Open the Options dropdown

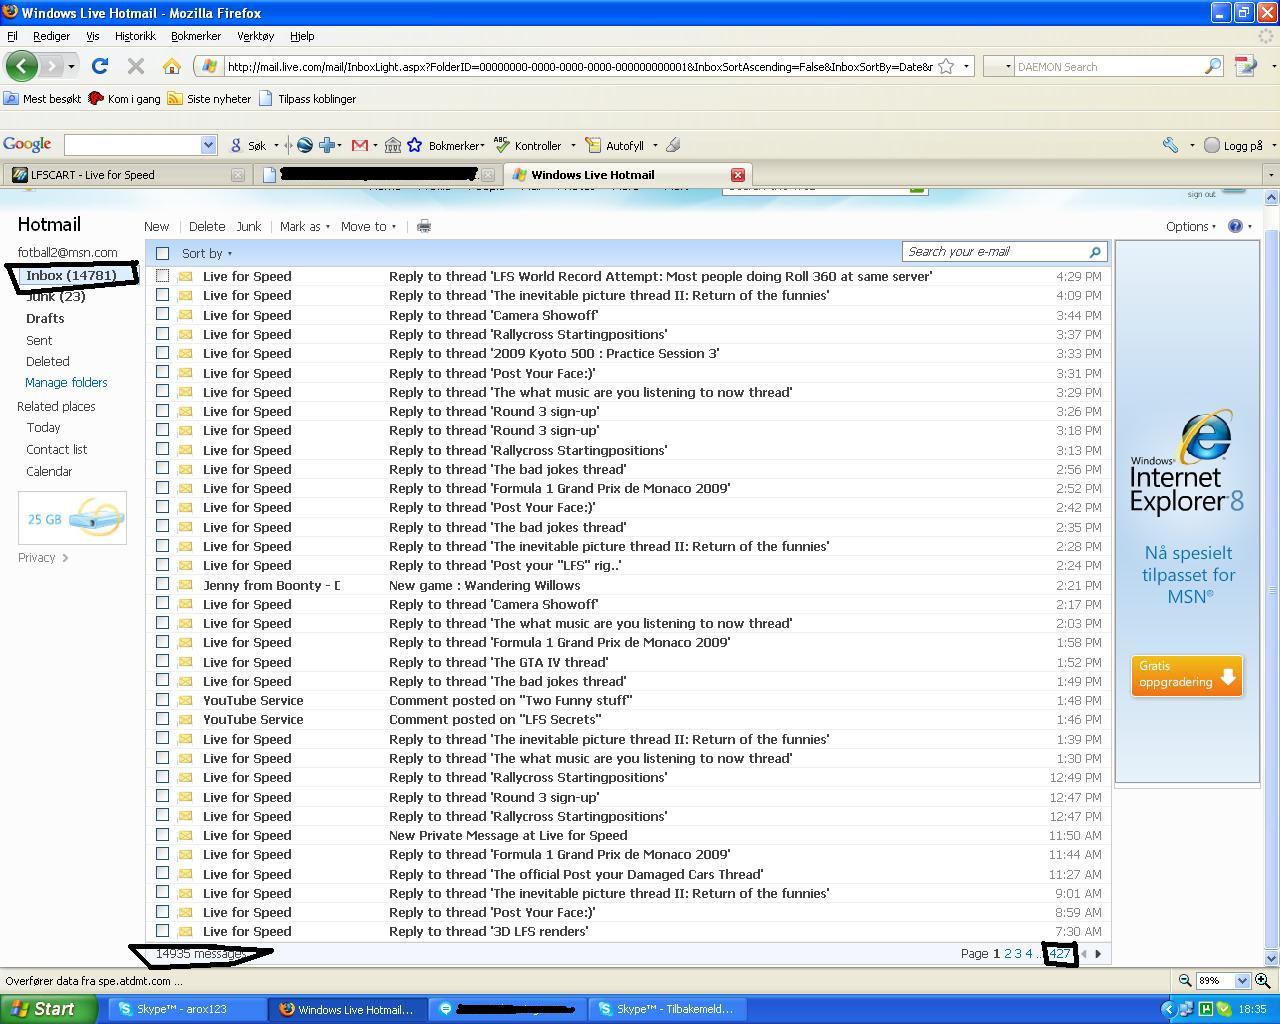pyautogui.click(x=1191, y=226)
